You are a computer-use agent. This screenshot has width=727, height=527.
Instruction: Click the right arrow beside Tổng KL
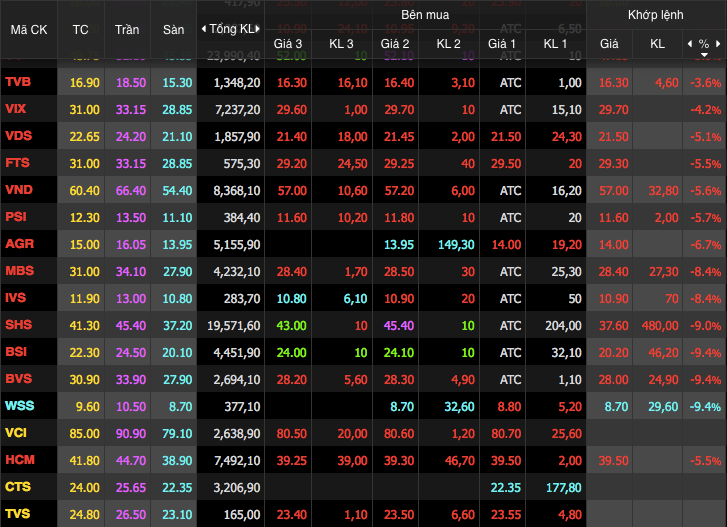click(260, 28)
